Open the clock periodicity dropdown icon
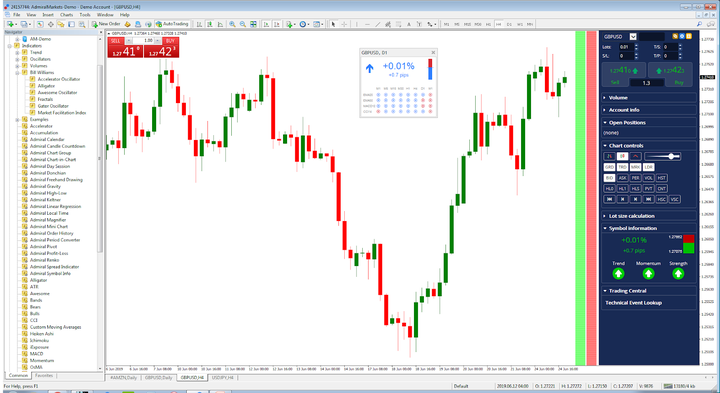 click(x=304, y=24)
